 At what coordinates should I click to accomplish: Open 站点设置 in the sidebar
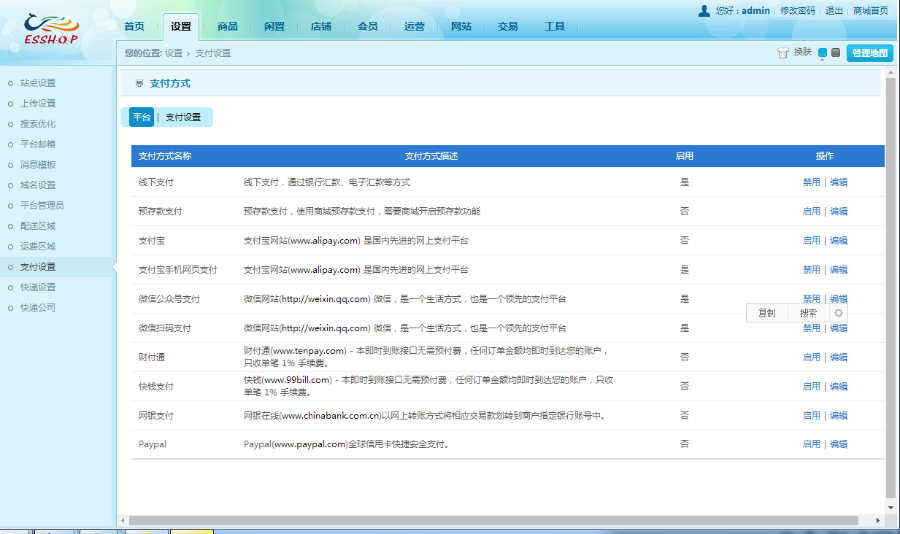pos(38,83)
